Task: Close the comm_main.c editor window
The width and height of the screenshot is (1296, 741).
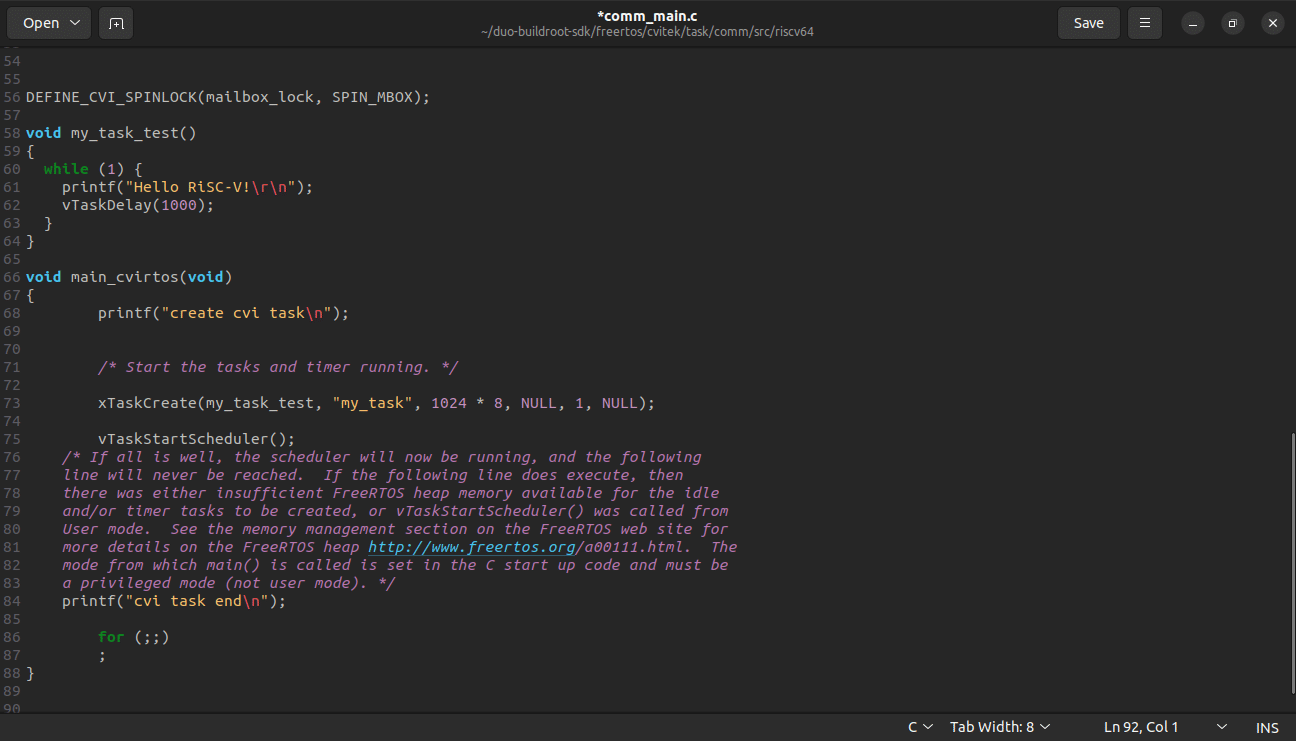Action: (1271, 23)
